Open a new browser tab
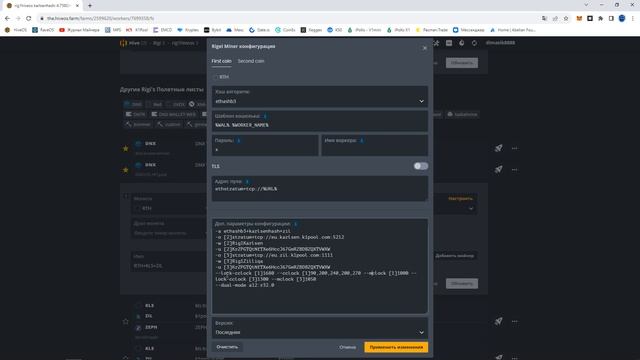This screenshot has width=640, height=360. pos(90,6)
